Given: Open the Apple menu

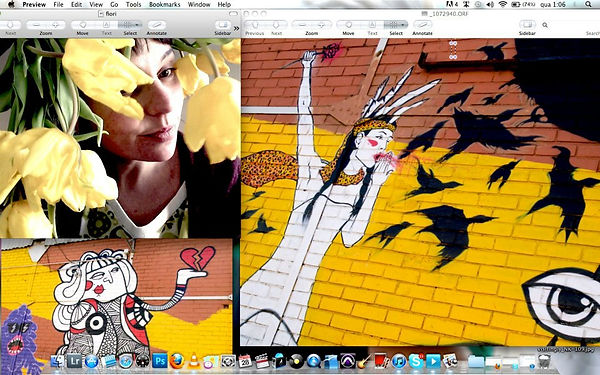Looking at the screenshot, I should click(x=11, y=4).
